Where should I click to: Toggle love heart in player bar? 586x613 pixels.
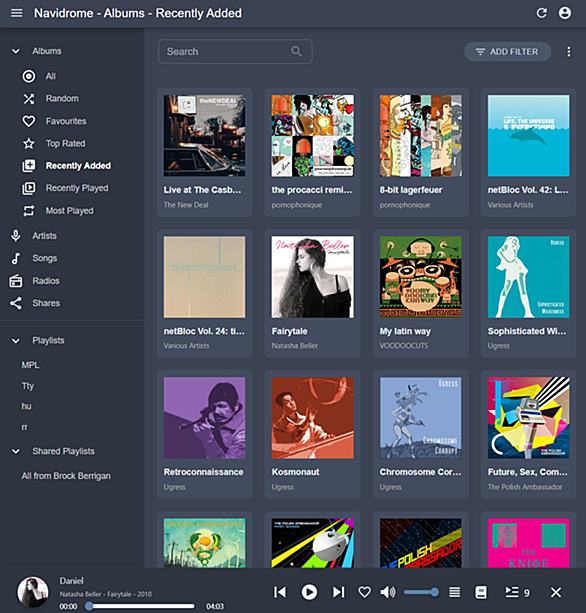coord(365,592)
